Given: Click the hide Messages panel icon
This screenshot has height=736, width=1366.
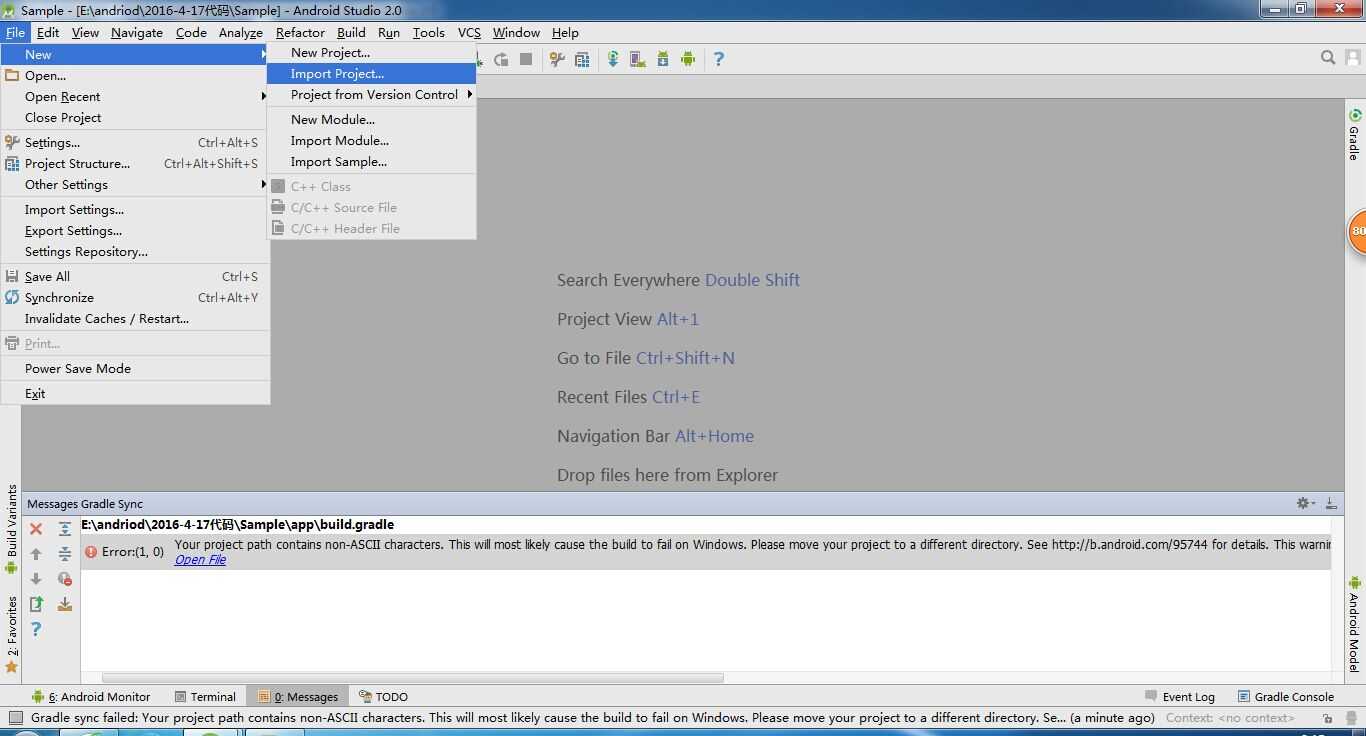Looking at the screenshot, I should [1331, 503].
